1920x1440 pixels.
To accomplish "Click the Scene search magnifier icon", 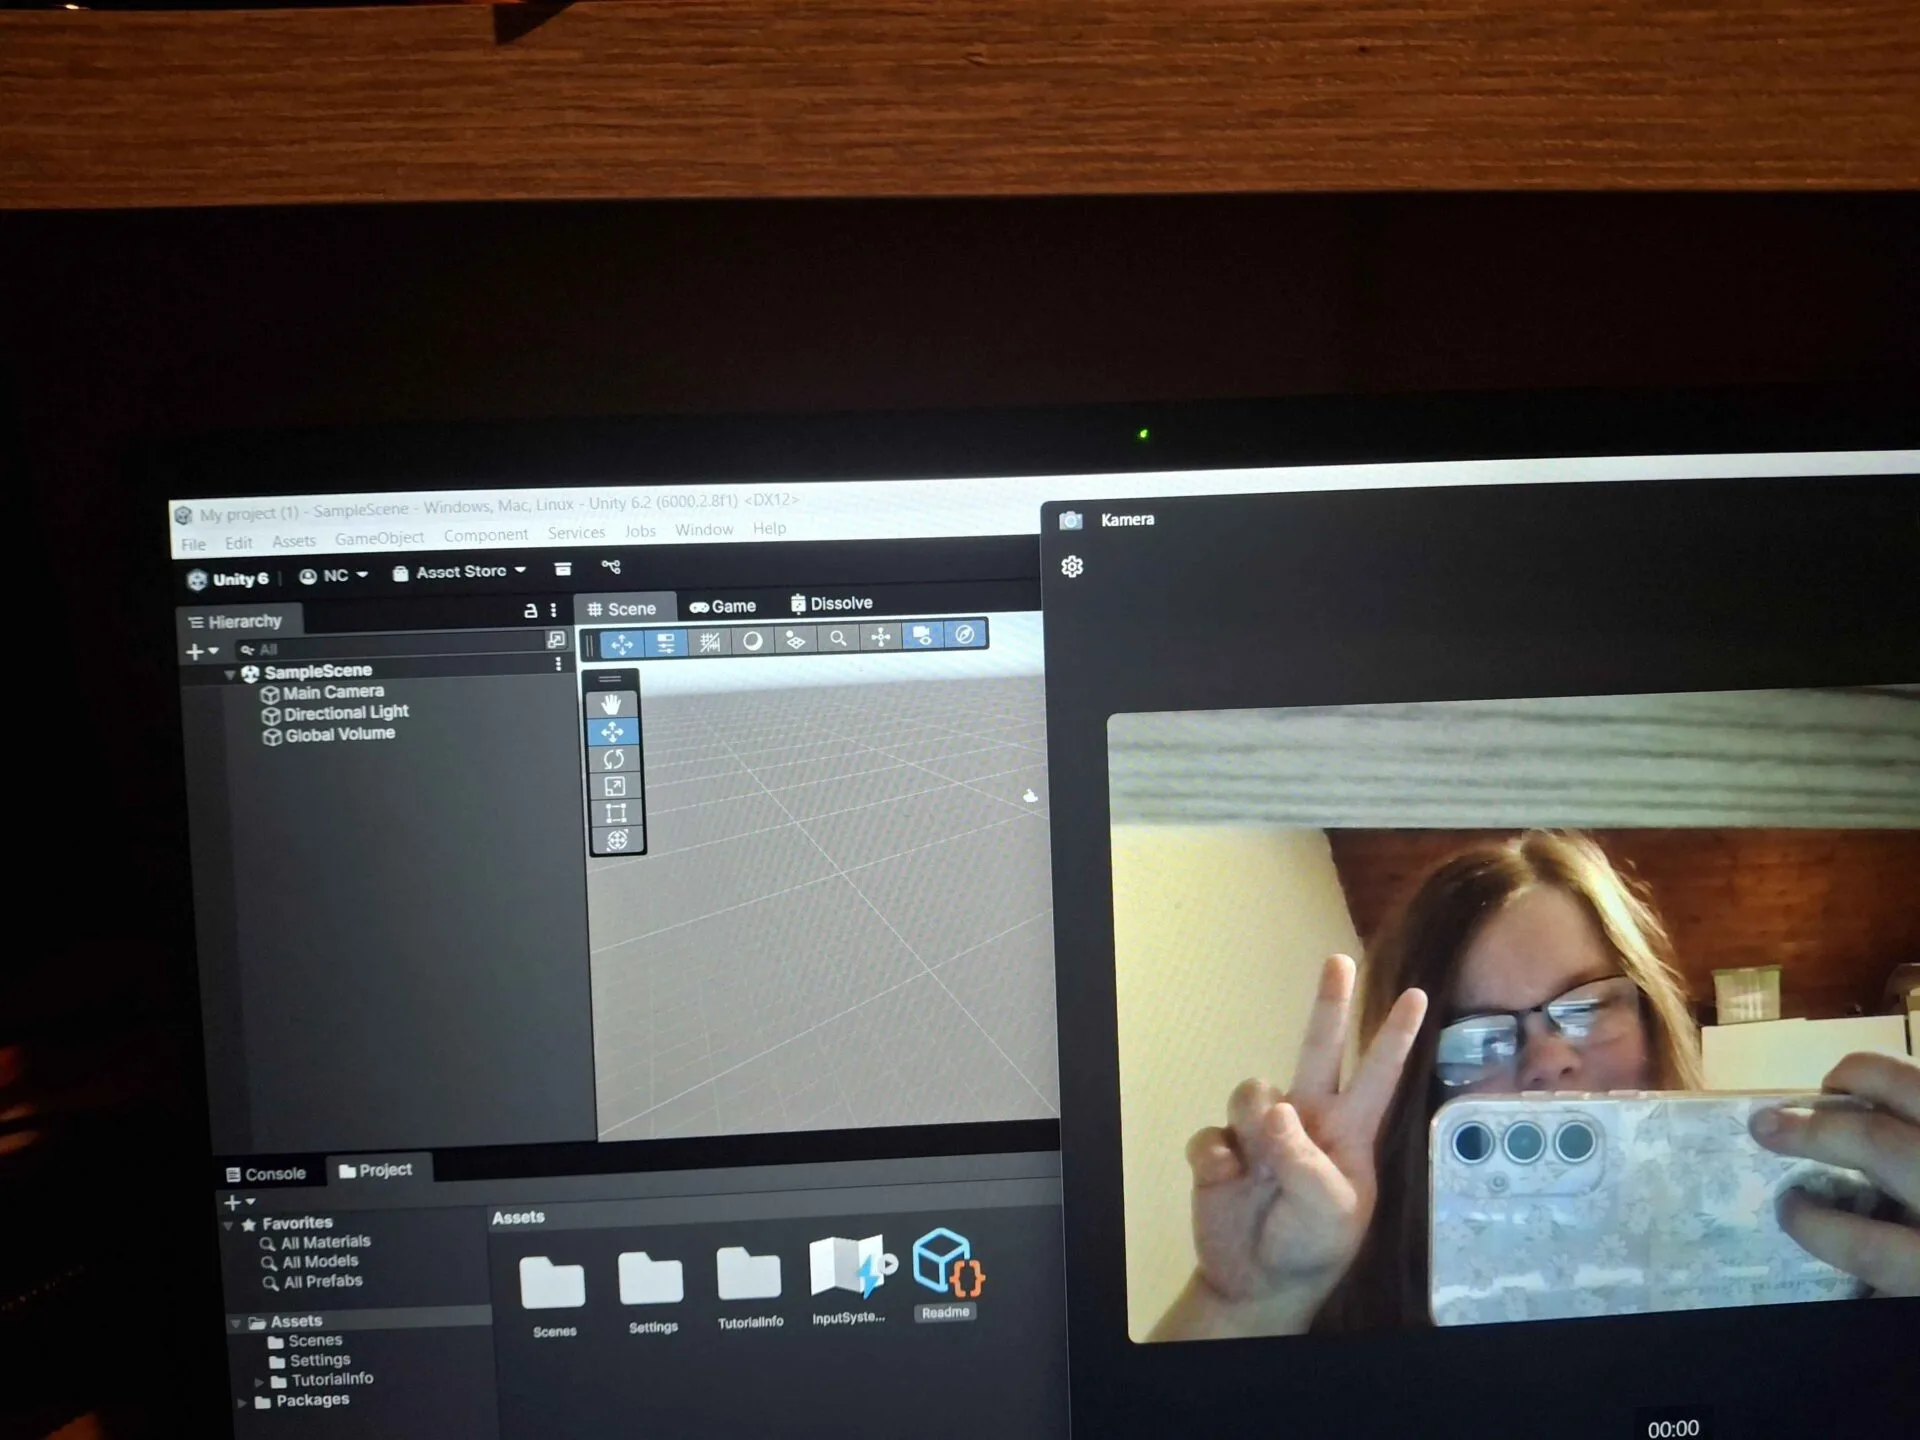I will pyautogui.click(x=838, y=637).
